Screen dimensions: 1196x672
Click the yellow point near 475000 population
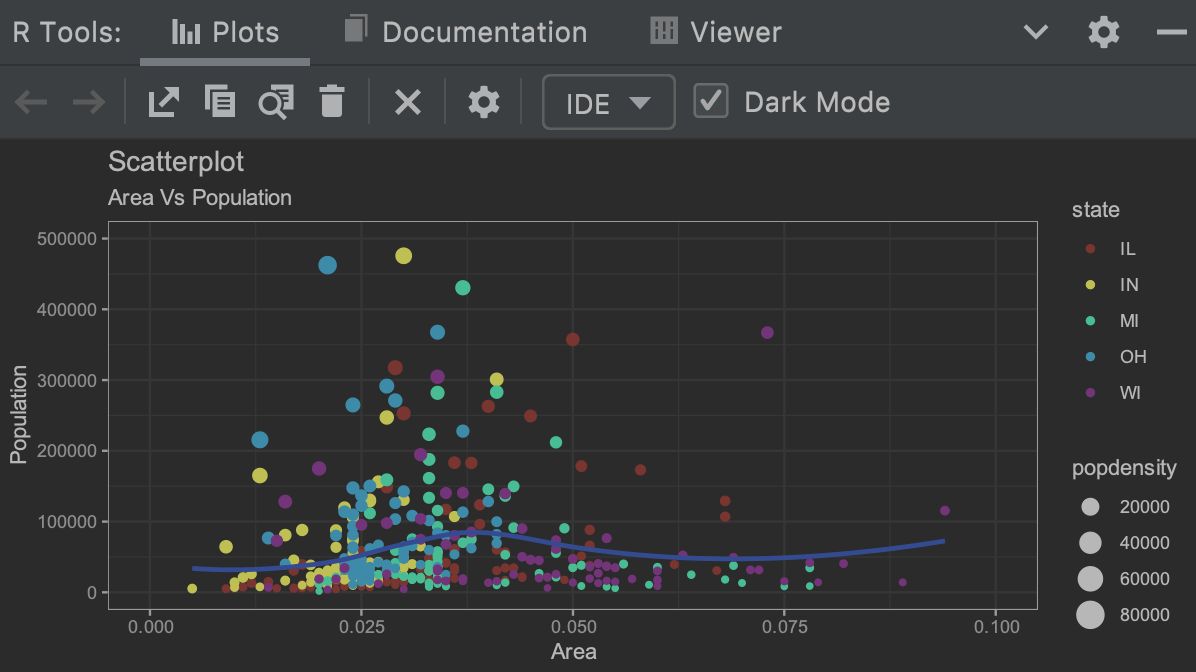point(403,256)
